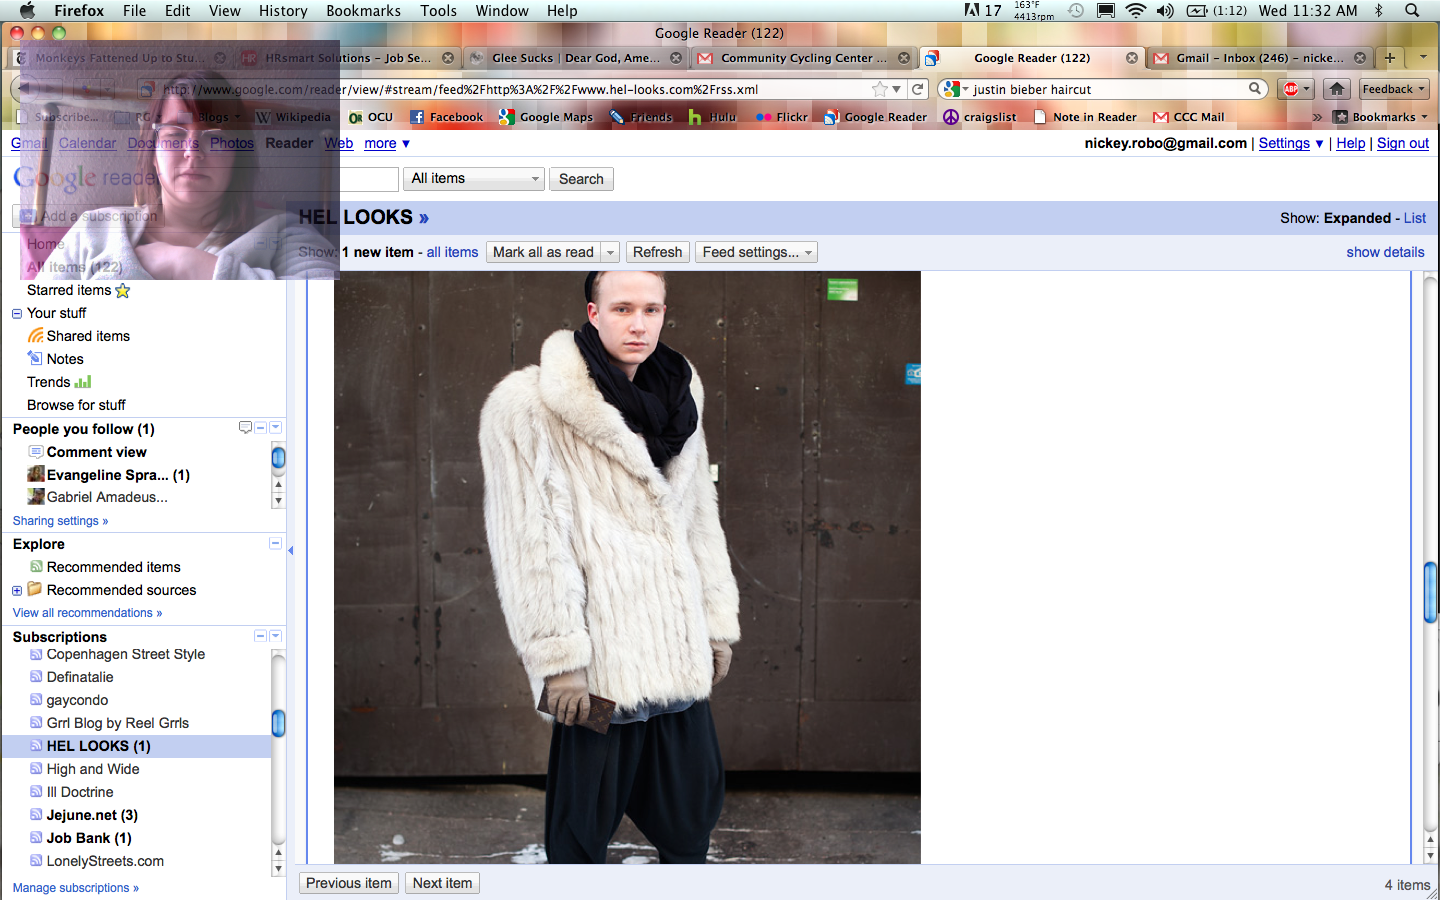This screenshot has height=900, width=1440.
Task: Bookmark the page with the star icon
Action: pos(880,89)
